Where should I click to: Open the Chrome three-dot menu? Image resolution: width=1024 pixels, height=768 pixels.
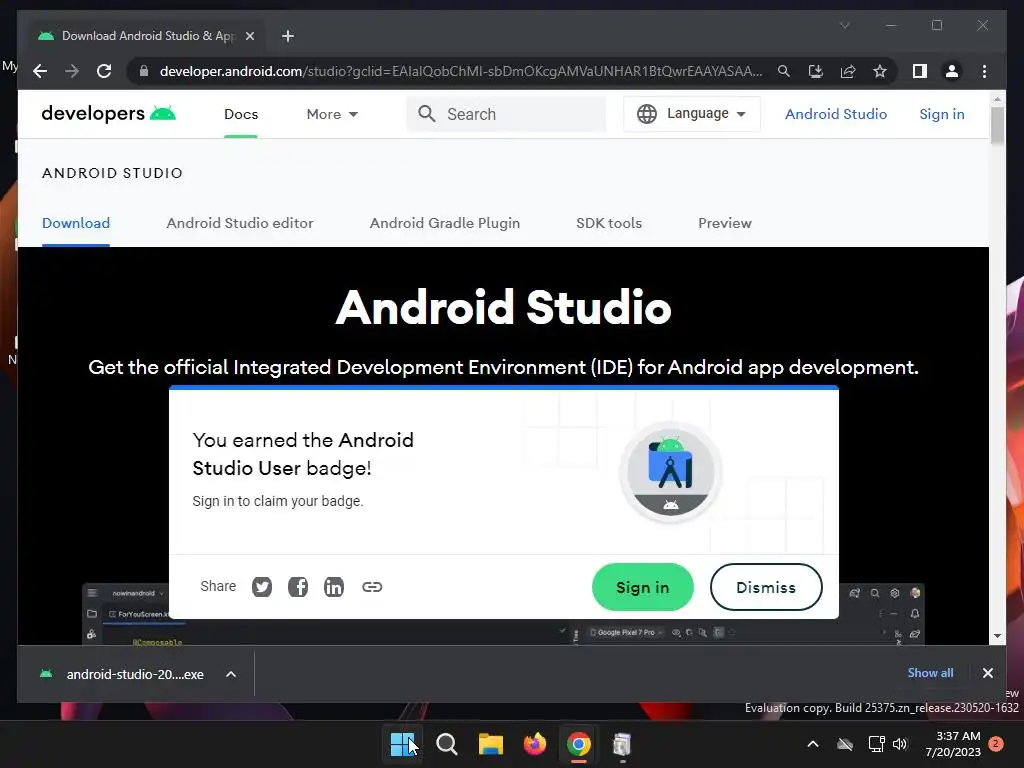click(x=984, y=71)
